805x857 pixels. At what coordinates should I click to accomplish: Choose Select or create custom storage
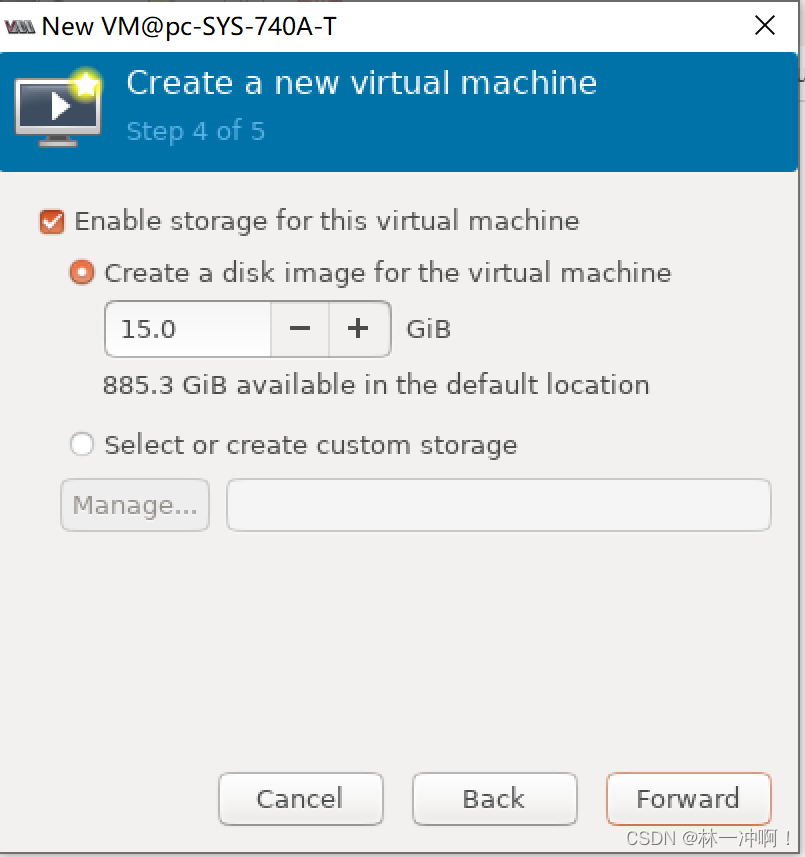pyautogui.click(x=82, y=444)
